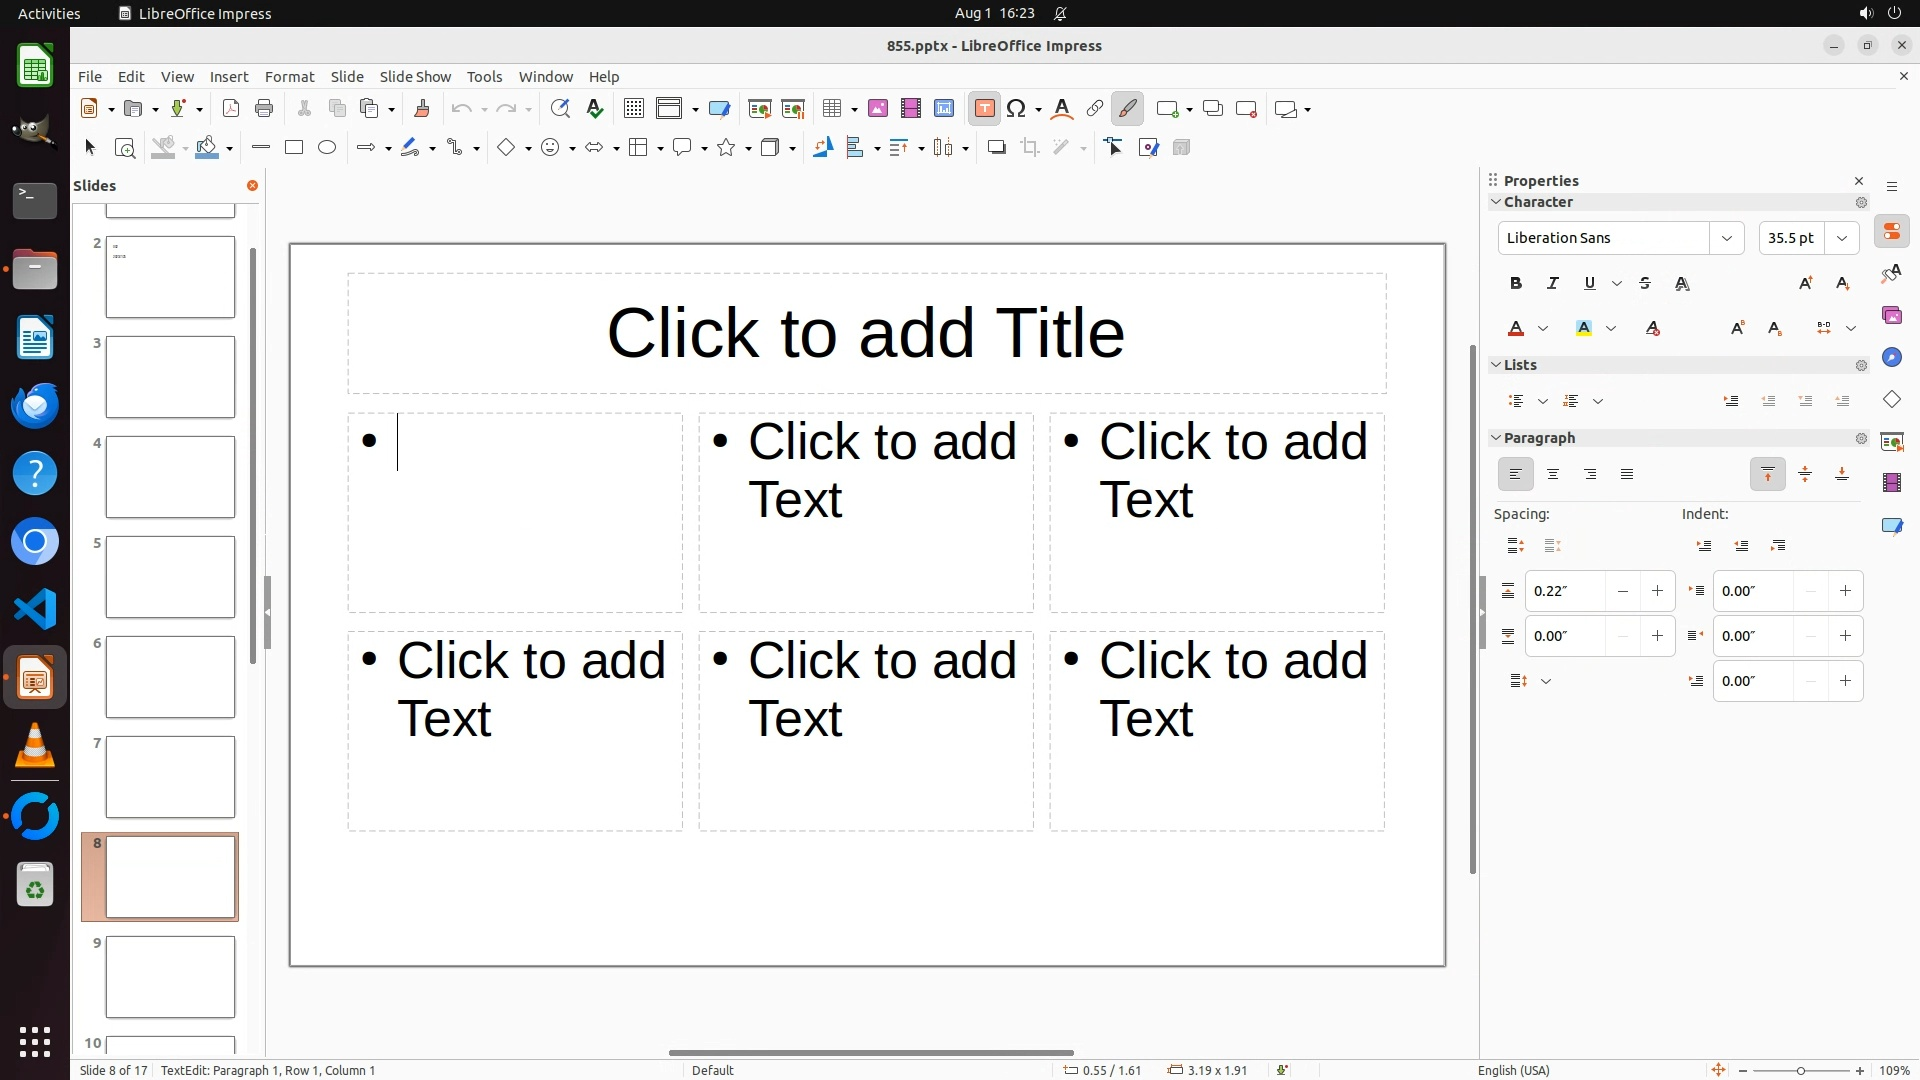Viewport: 1920px width, 1080px height.
Task: Open the Format menu
Action: click(x=289, y=77)
